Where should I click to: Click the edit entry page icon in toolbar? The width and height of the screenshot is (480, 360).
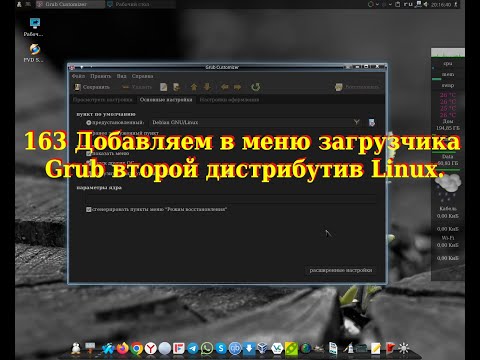coord(163,87)
